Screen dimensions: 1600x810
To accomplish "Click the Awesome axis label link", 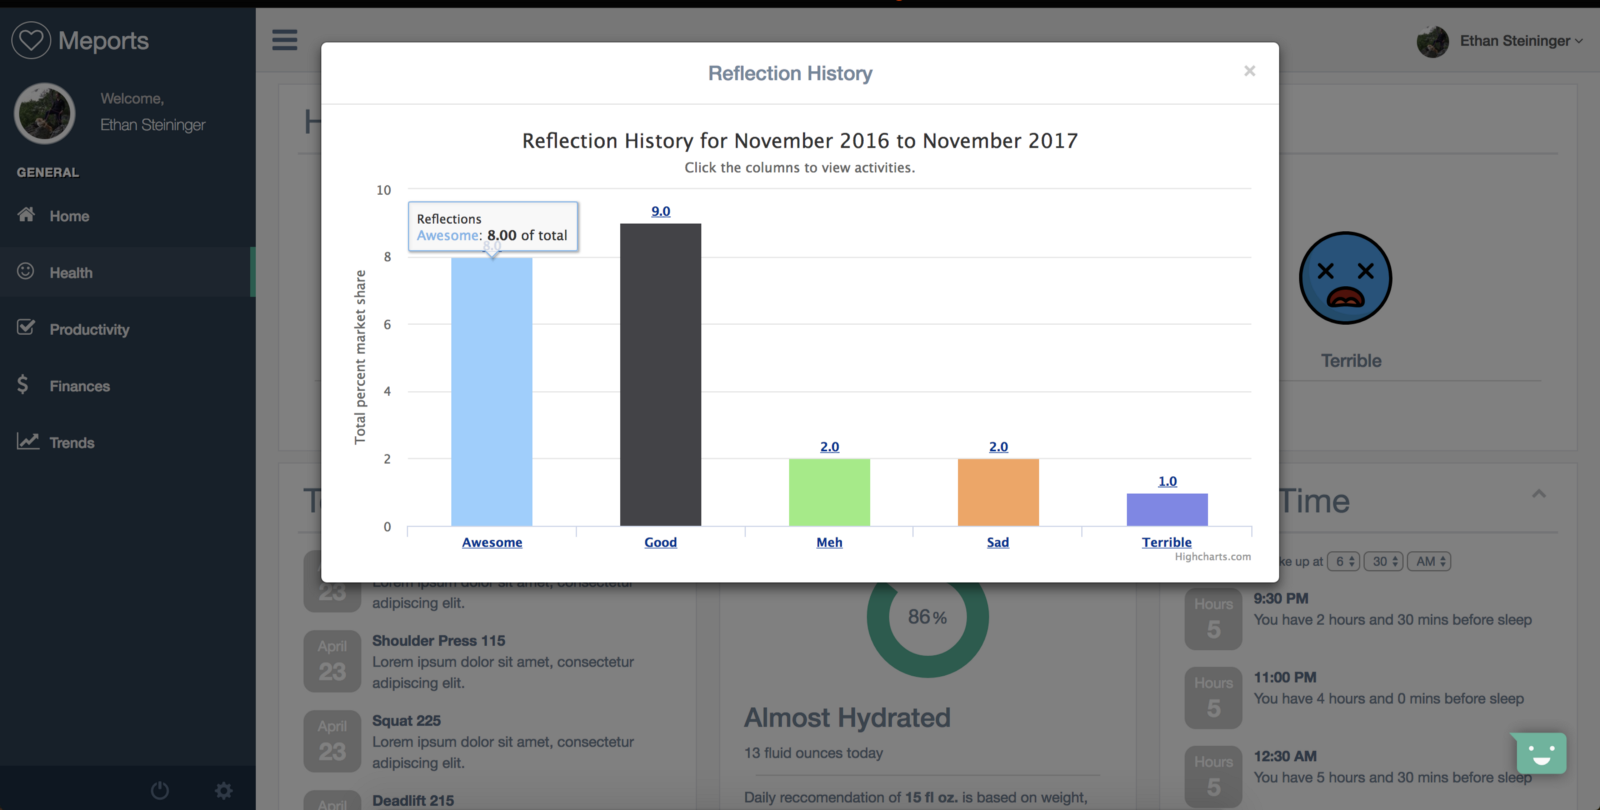I will pos(492,542).
